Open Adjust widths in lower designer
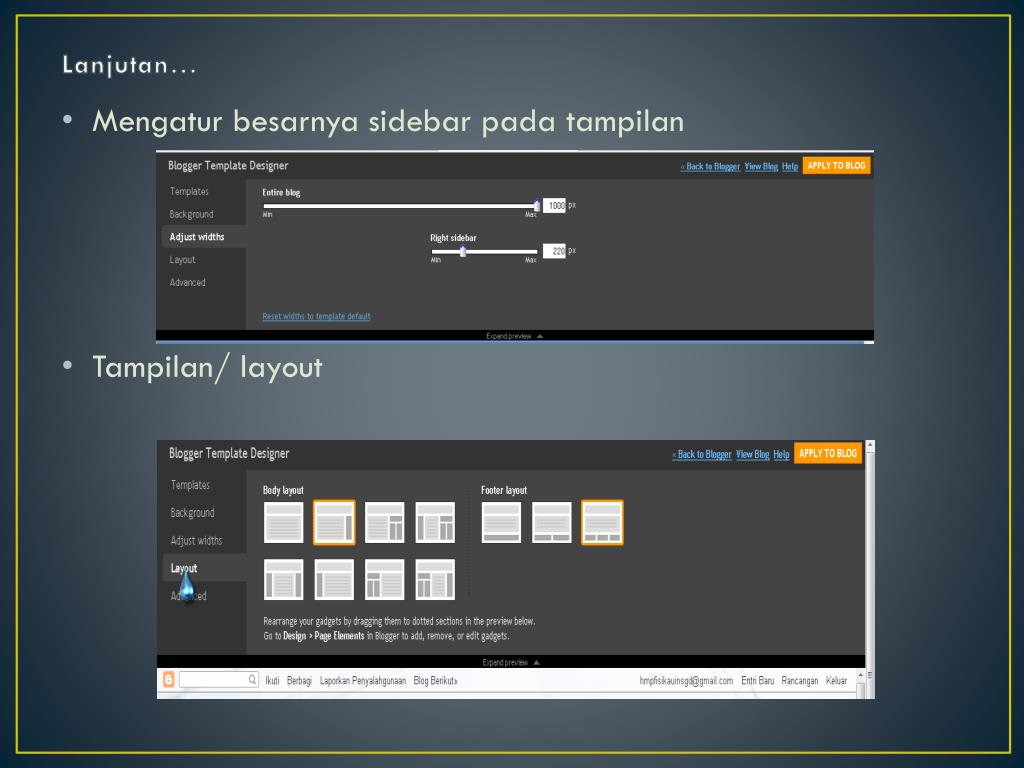 [197, 541]
